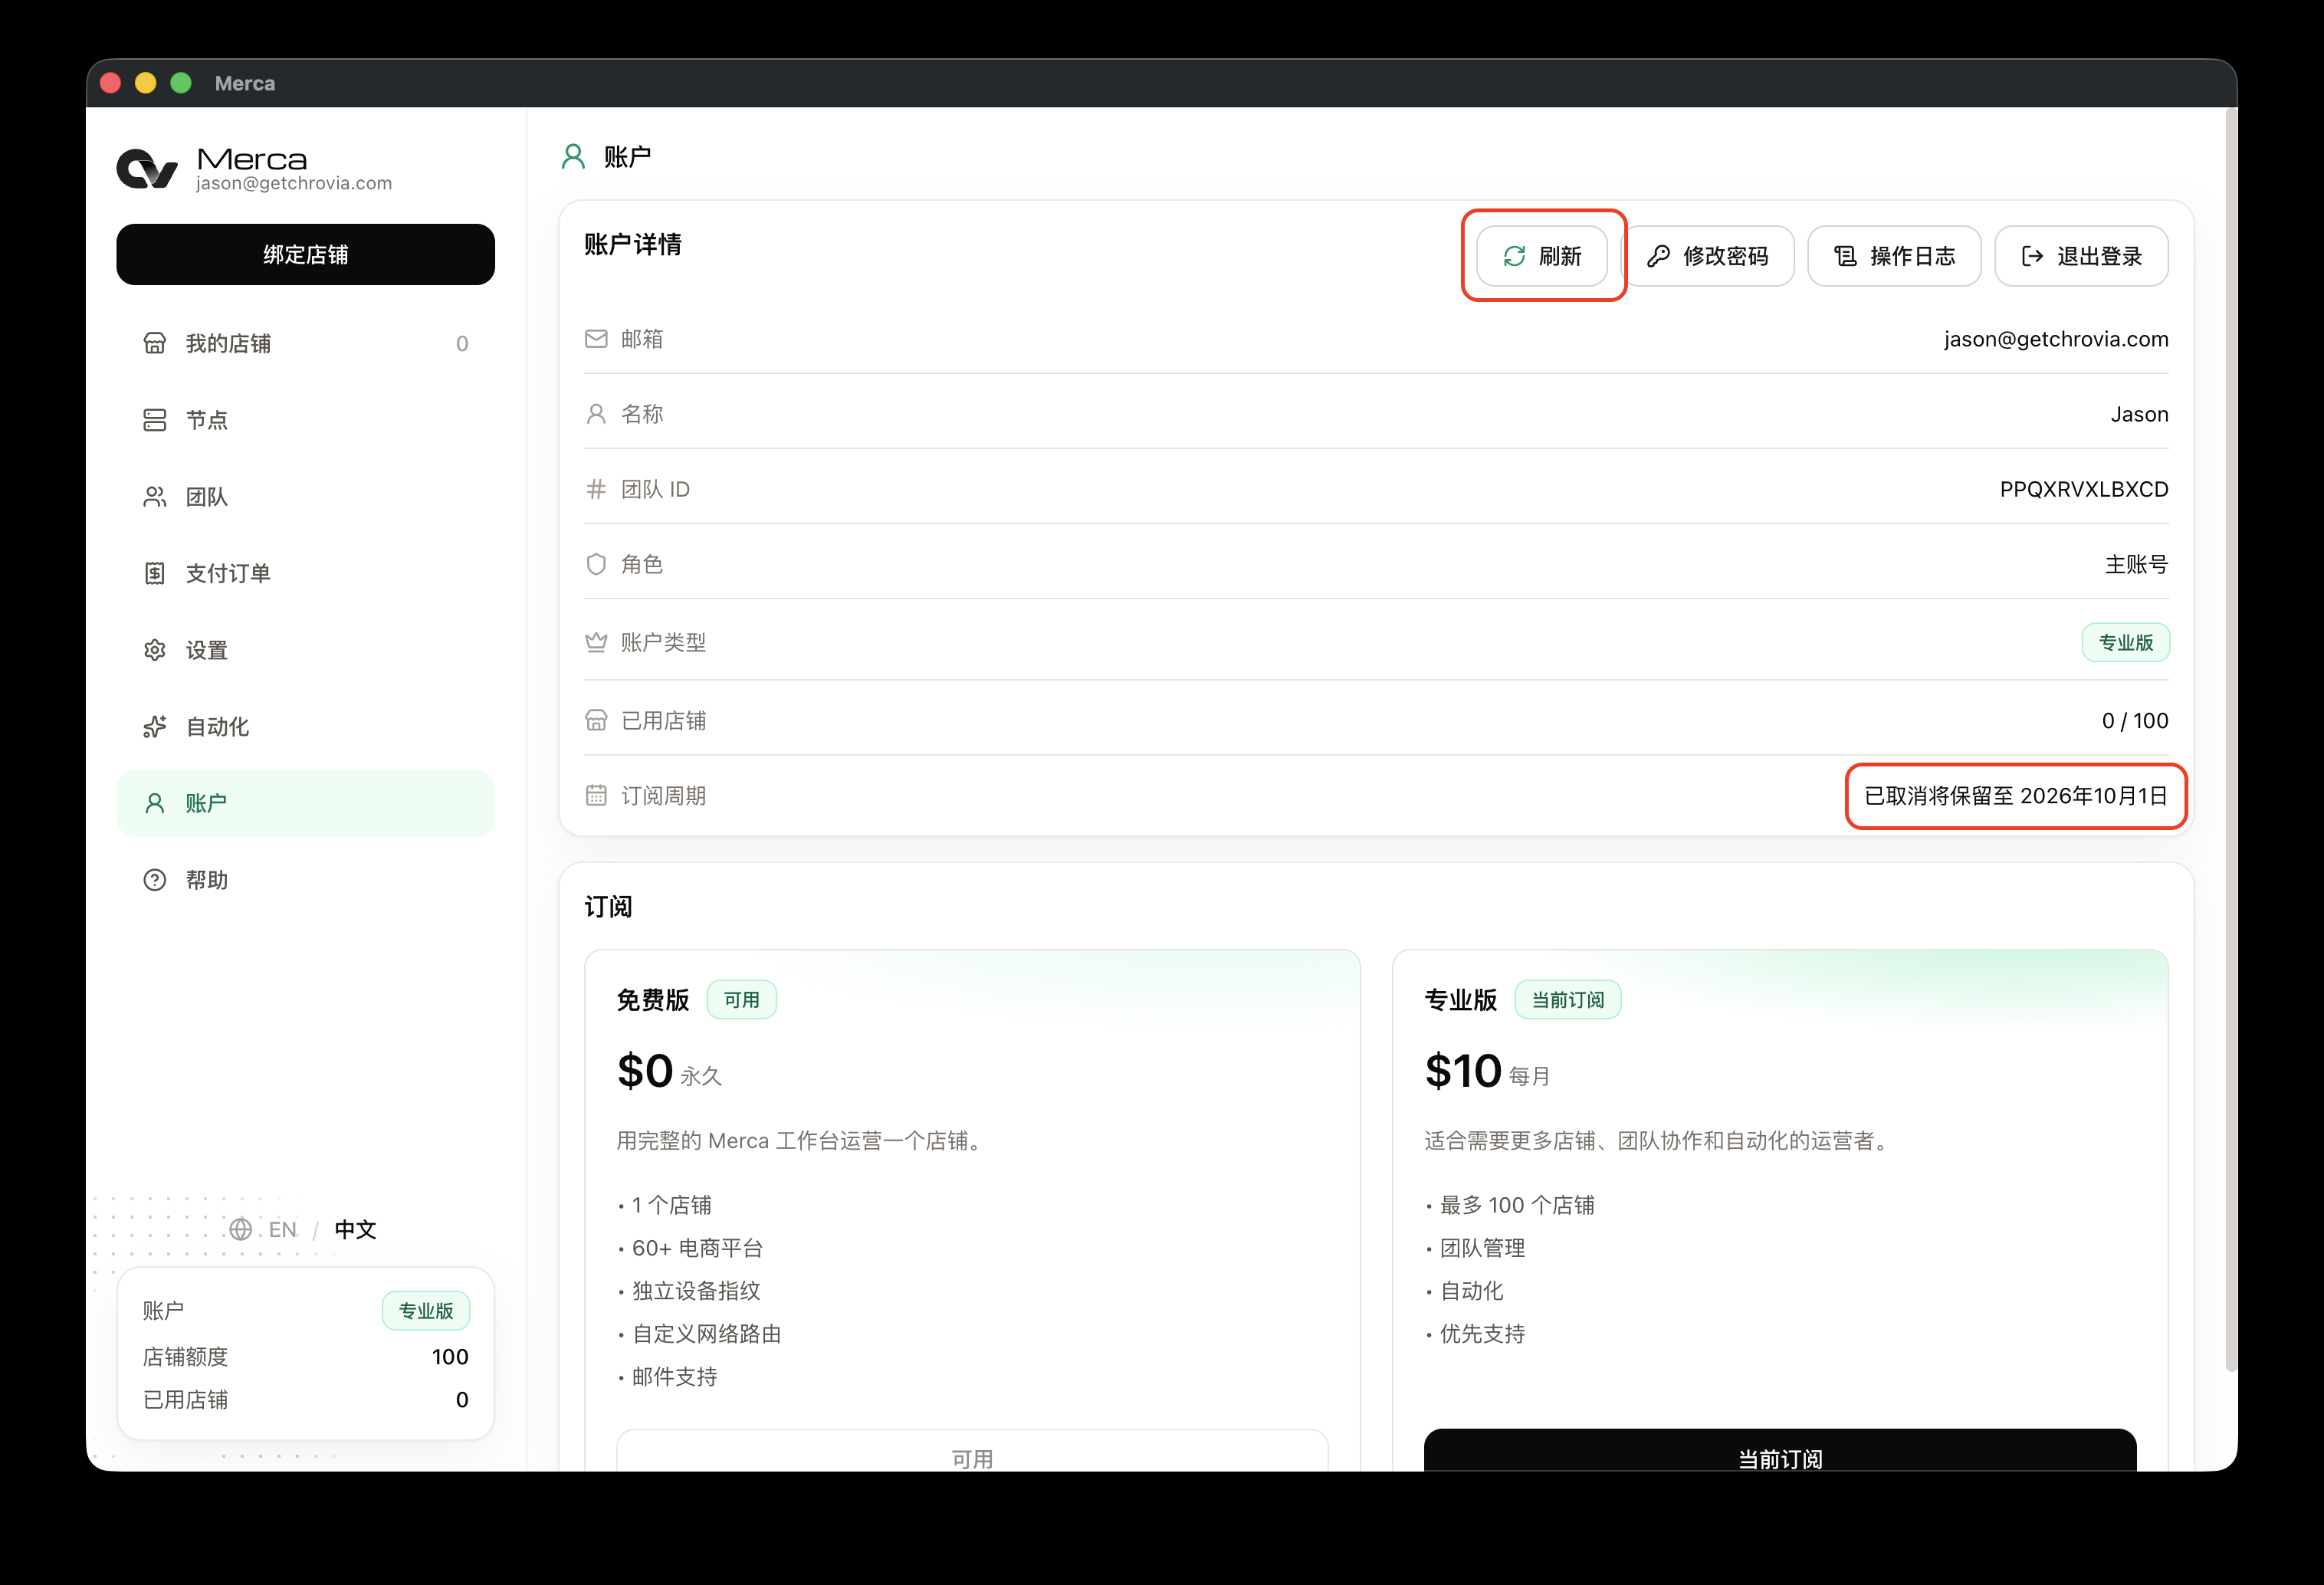Open the 帮助 page
The height and width of the screenshot is (1585, 2324).
(x=305, y=880)
